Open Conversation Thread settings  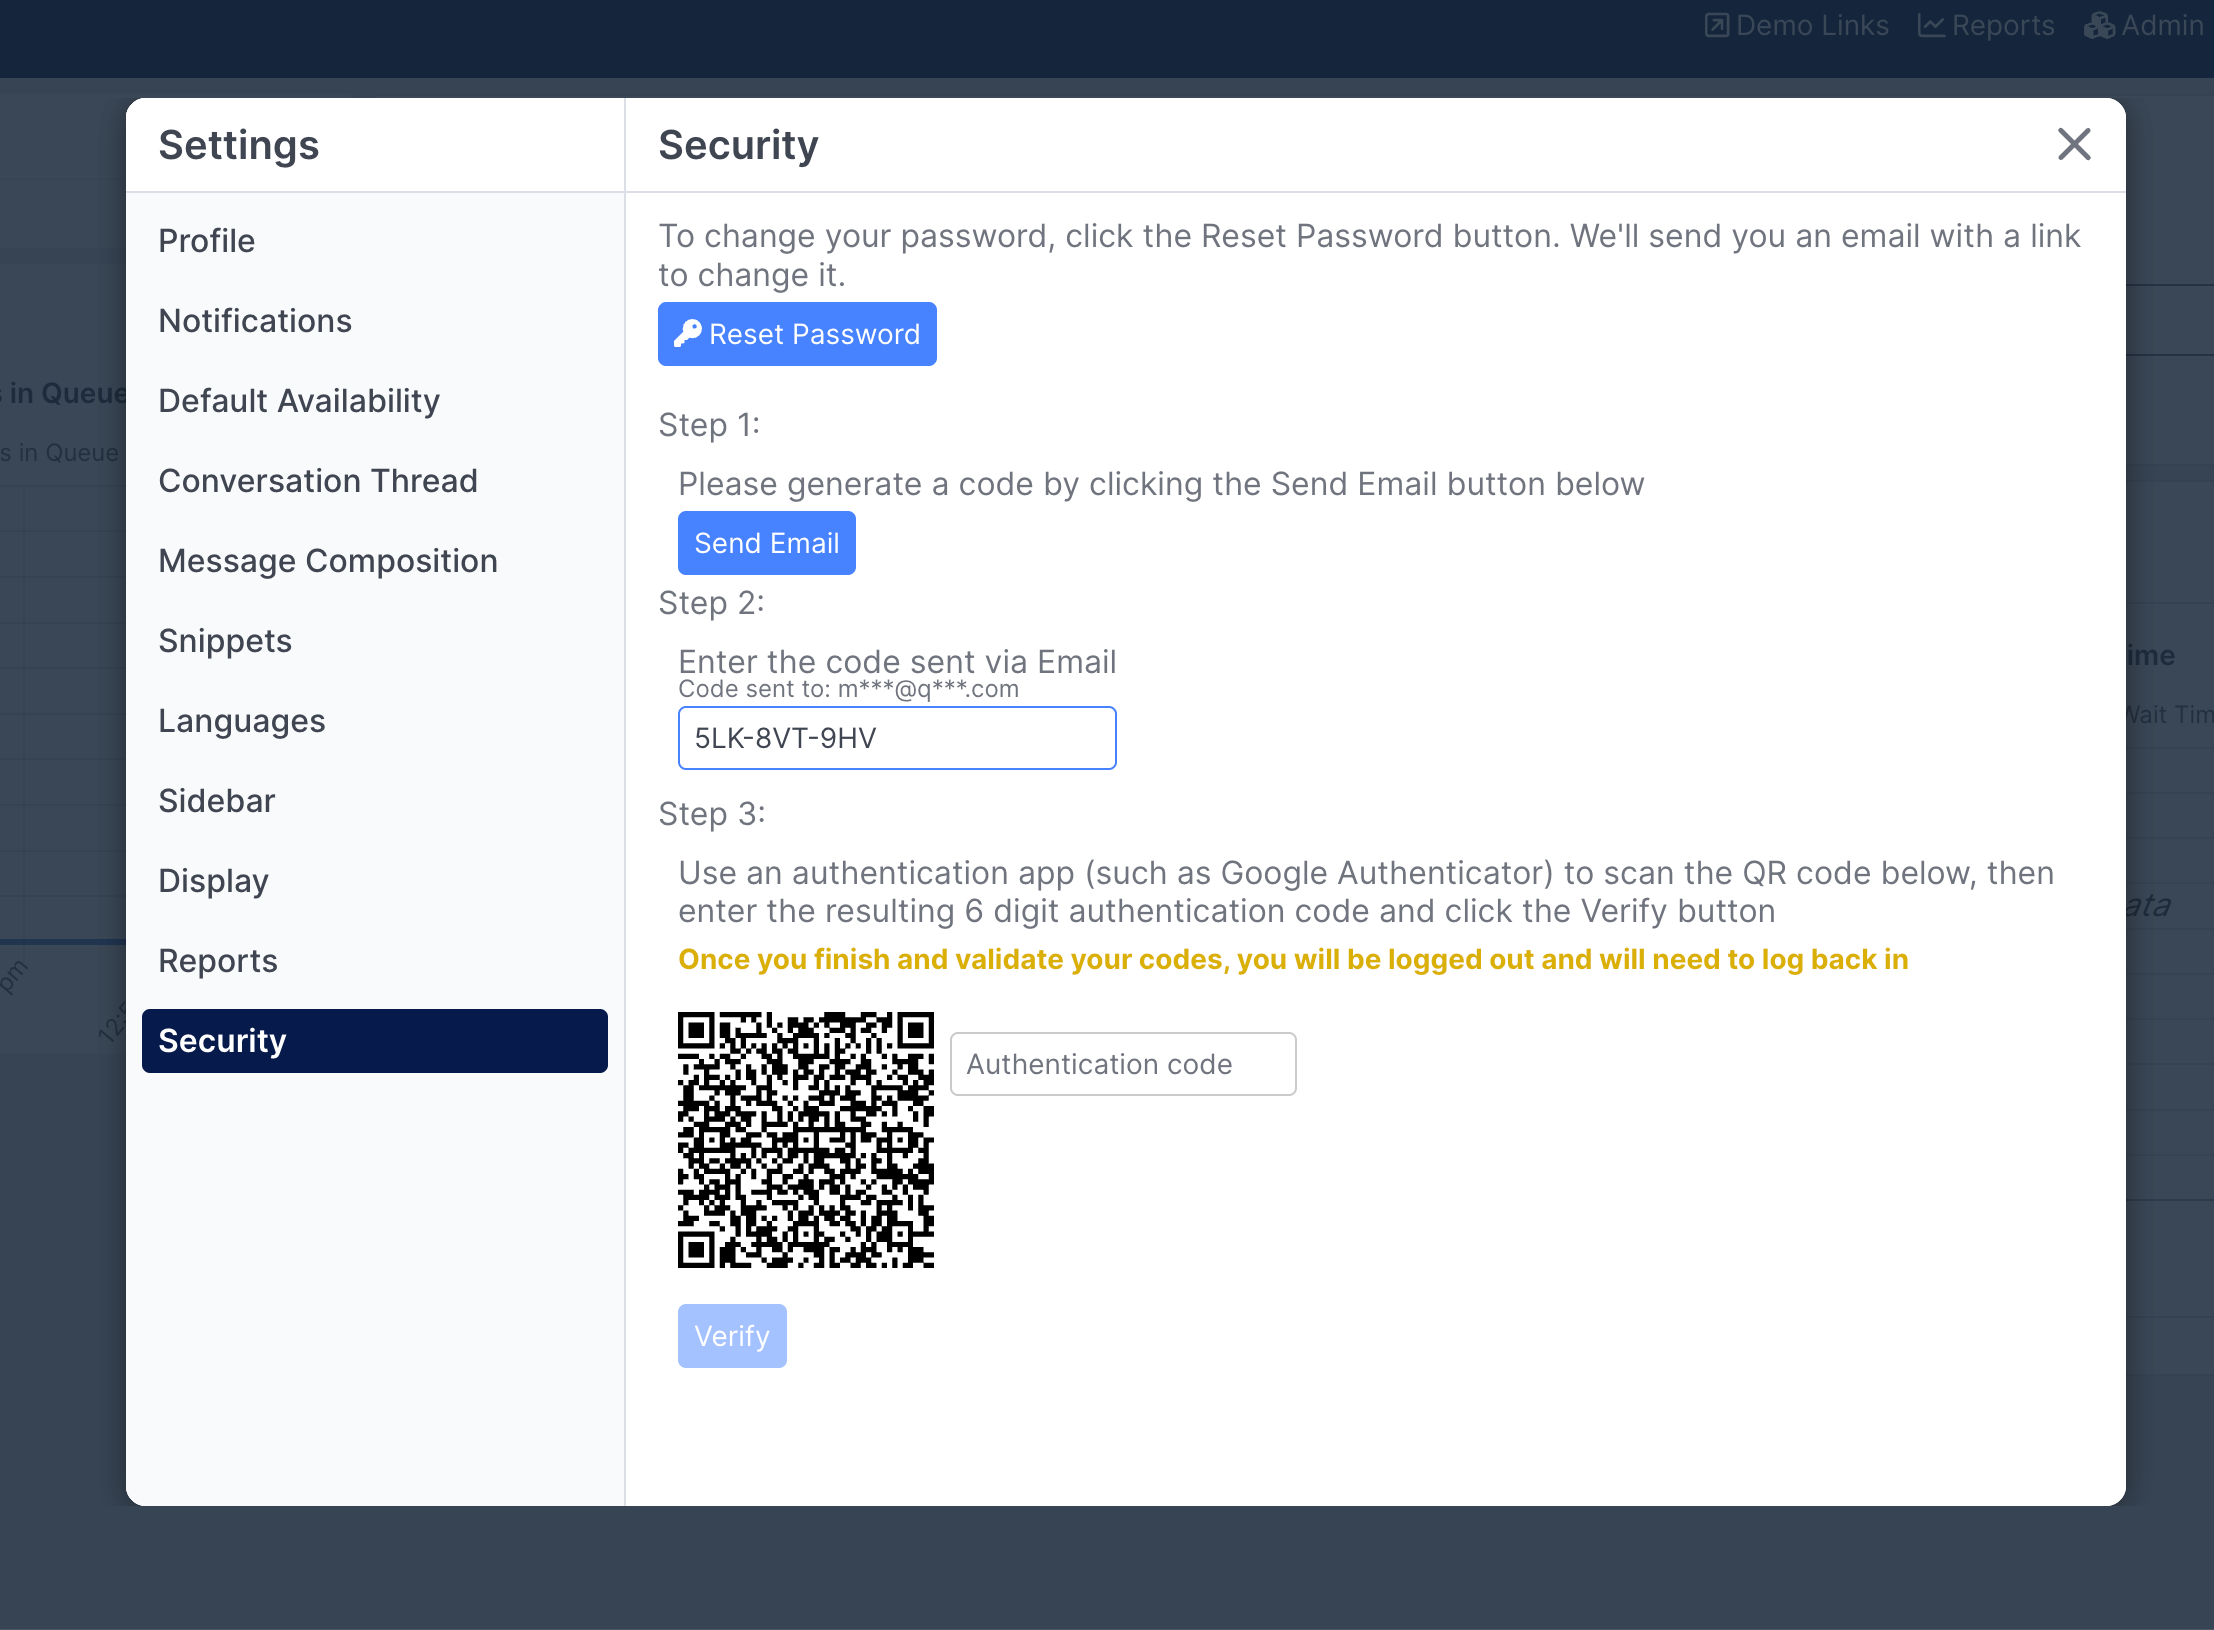pyautogui.click(x=318, y=481)
